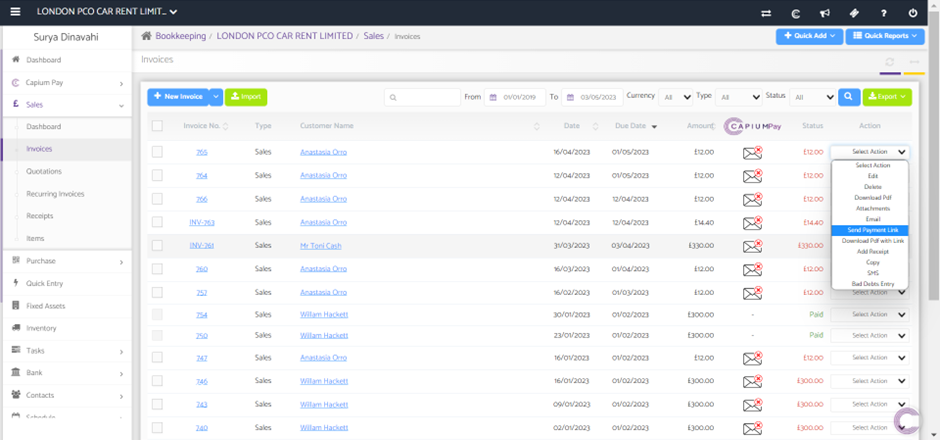Sort by Date column arrows

coord(595,126)
